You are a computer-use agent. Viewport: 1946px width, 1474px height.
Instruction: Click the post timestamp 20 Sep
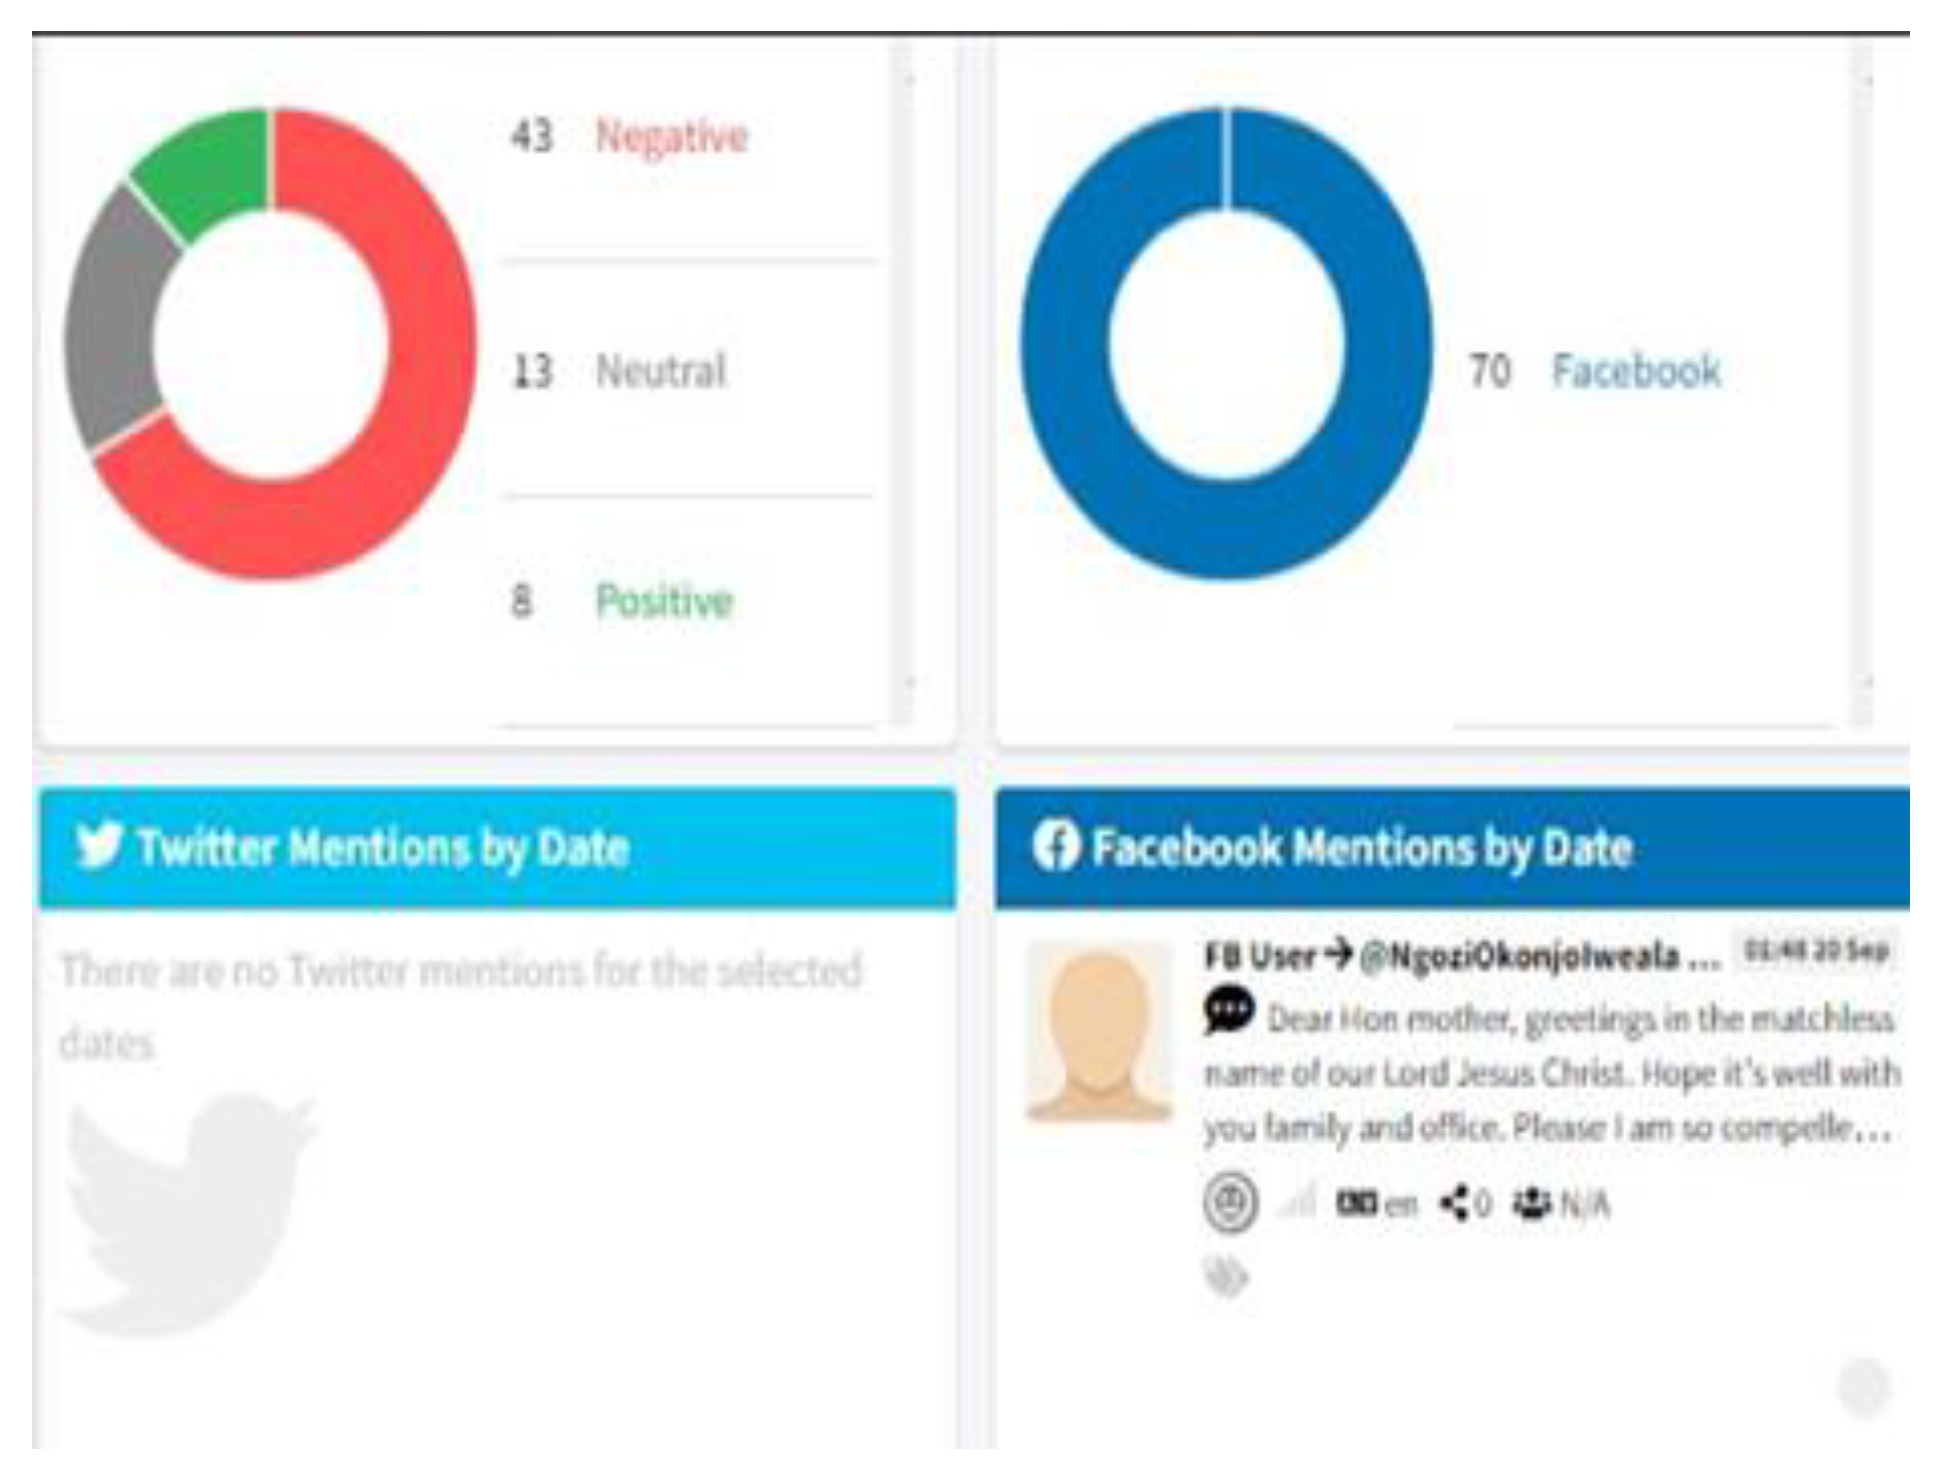pyautogui.click(x=1816, y=949)
